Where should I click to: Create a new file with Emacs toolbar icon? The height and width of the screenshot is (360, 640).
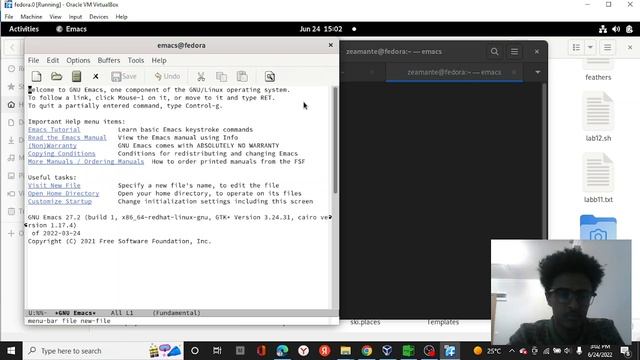pyautogui.click(x=36, y=76)
